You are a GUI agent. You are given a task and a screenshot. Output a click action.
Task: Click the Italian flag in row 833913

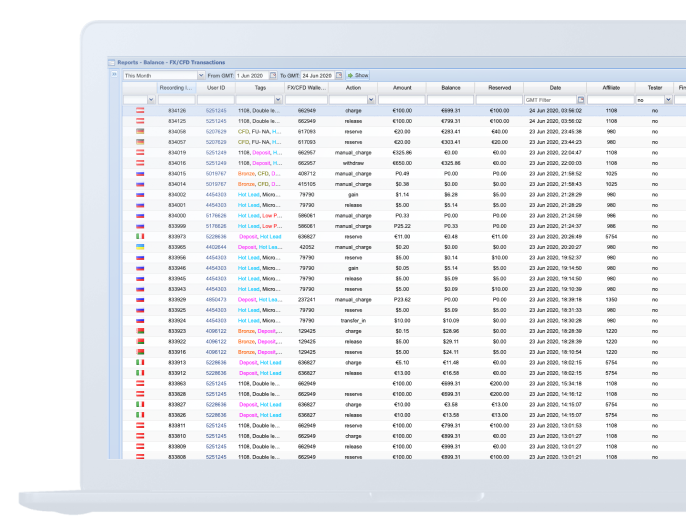140,362
